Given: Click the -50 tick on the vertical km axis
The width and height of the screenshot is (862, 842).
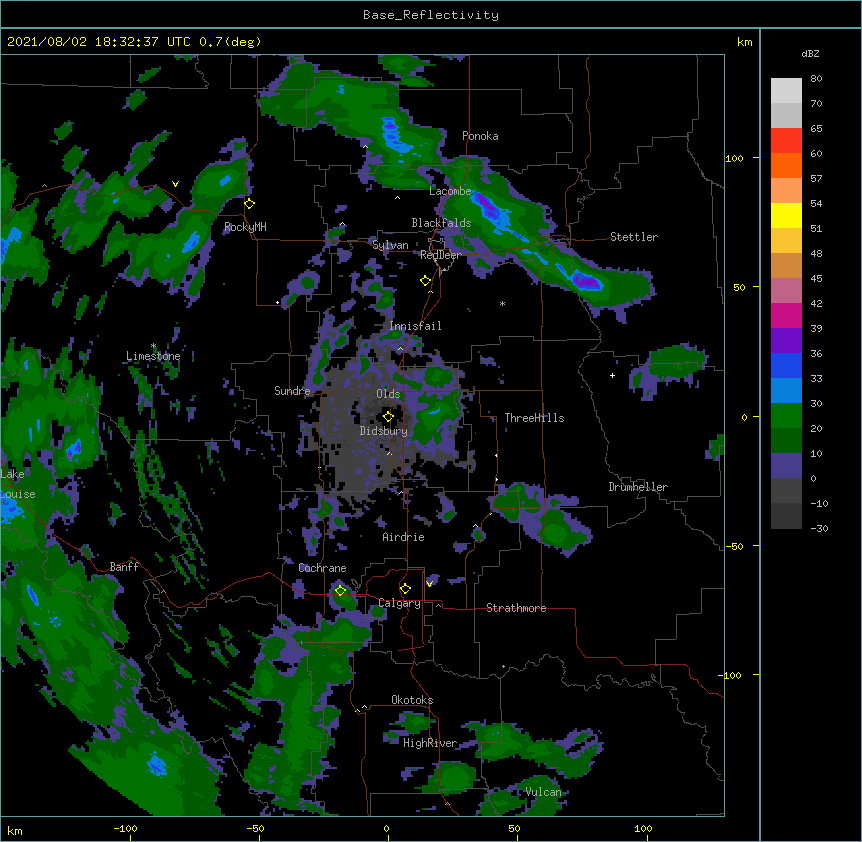Looking at the screenshot, I should tap(734, 546).
